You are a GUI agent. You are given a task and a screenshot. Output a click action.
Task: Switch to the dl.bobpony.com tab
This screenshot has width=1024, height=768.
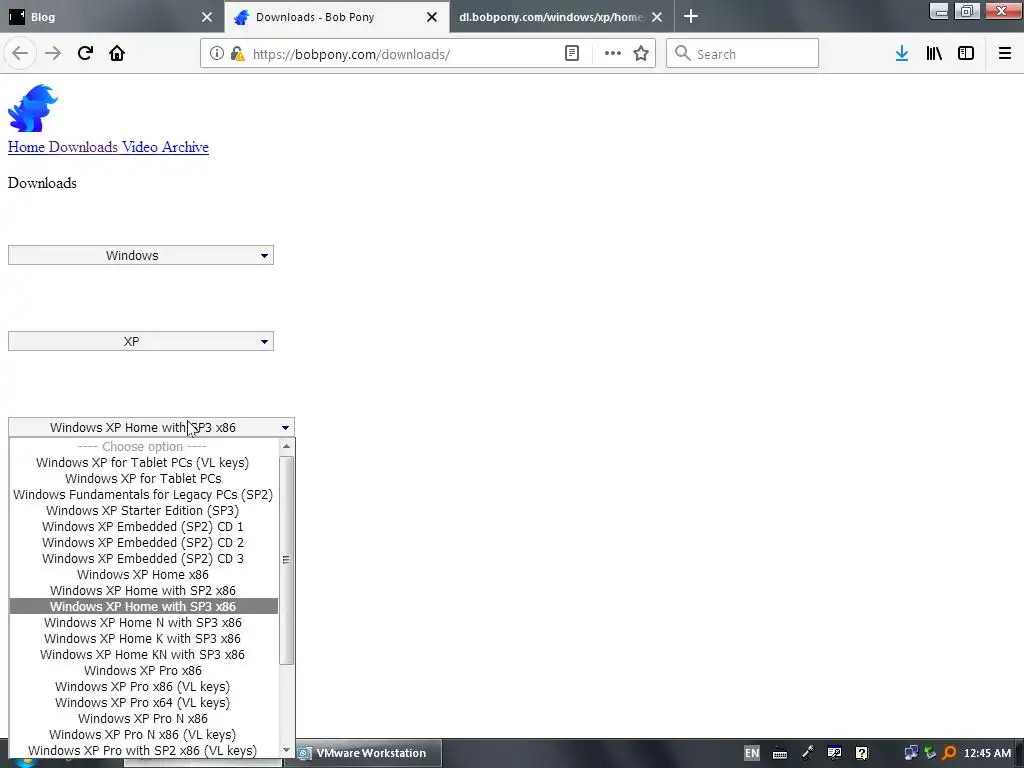click(x=562, y=17)
